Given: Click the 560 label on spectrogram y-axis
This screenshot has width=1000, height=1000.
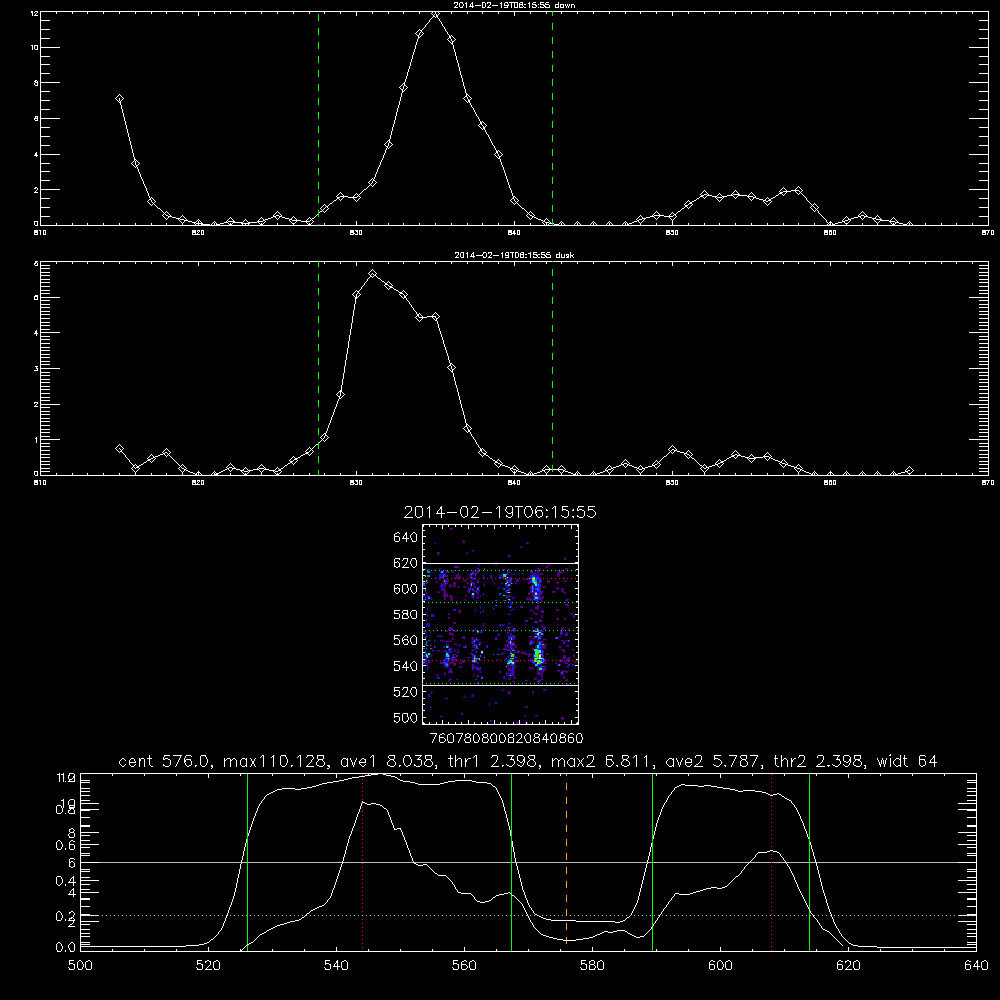Looking at the screenshot, I should pyautogui.click(x=406, y=640).
